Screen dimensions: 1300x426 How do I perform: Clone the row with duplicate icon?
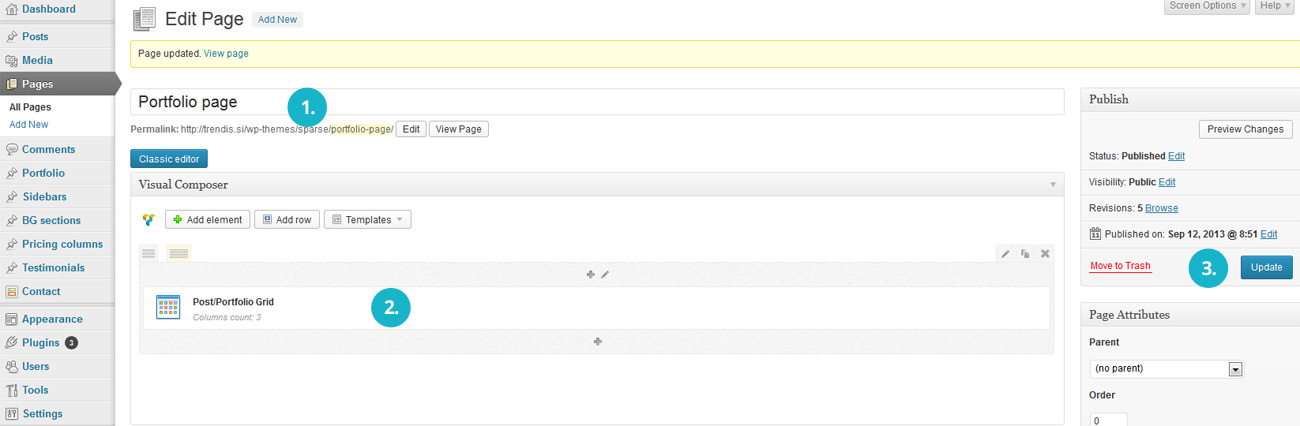(1025, 253)
